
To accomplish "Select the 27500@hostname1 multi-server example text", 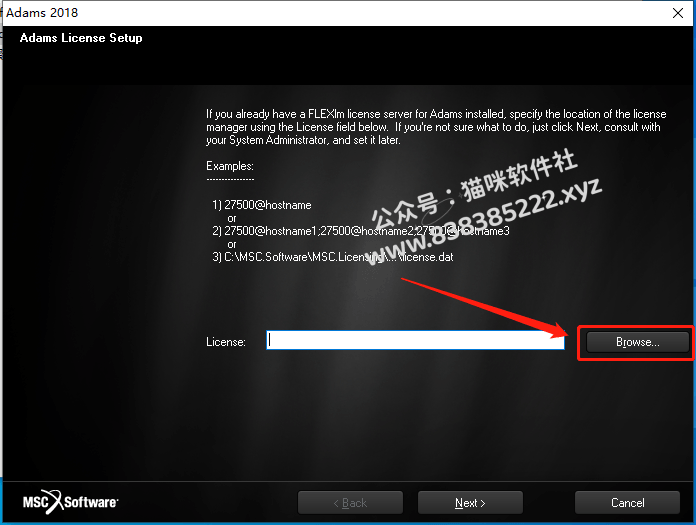I will click(x=360, y=231).
